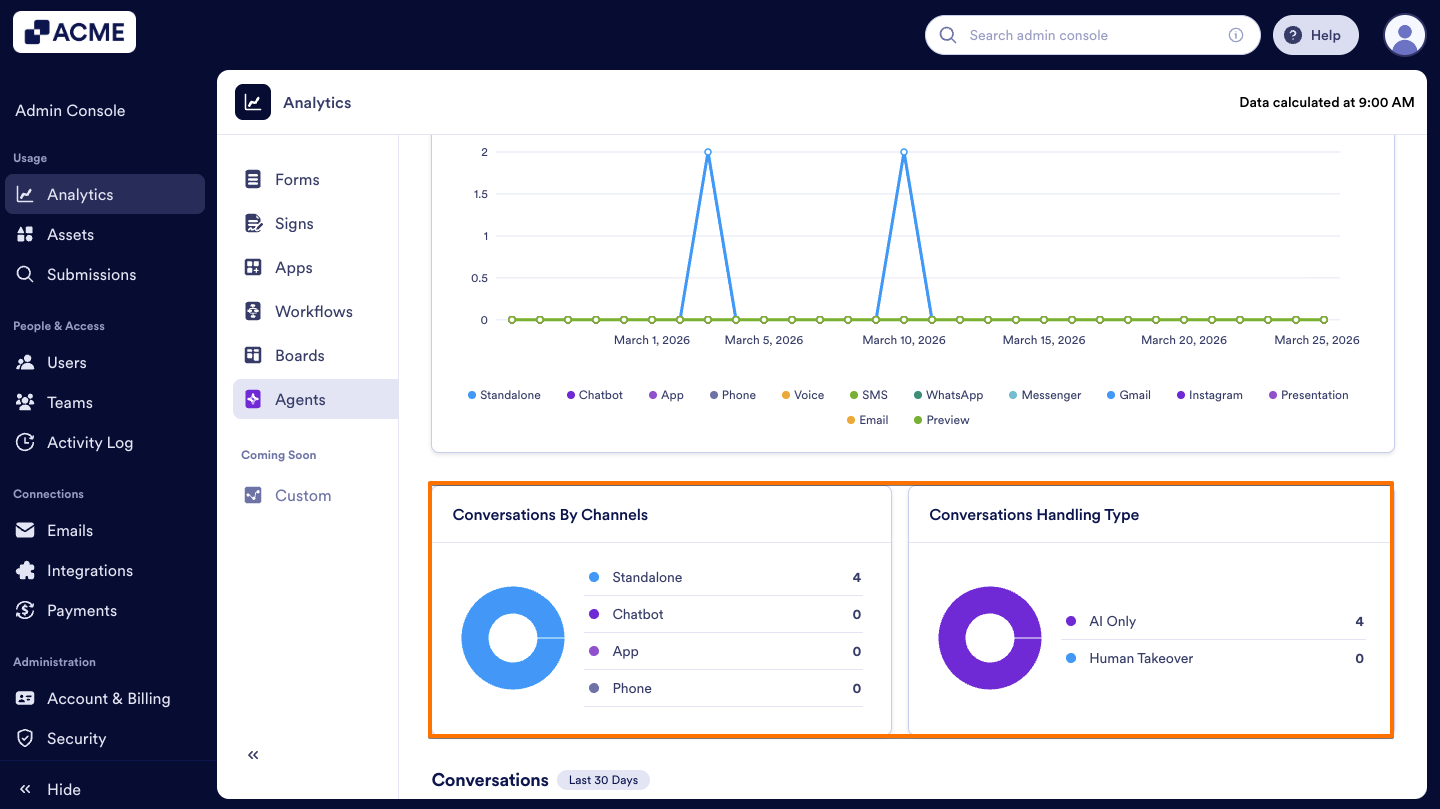Open the Last 30 Days filter

pyautogui.click(x=603, y=779)
